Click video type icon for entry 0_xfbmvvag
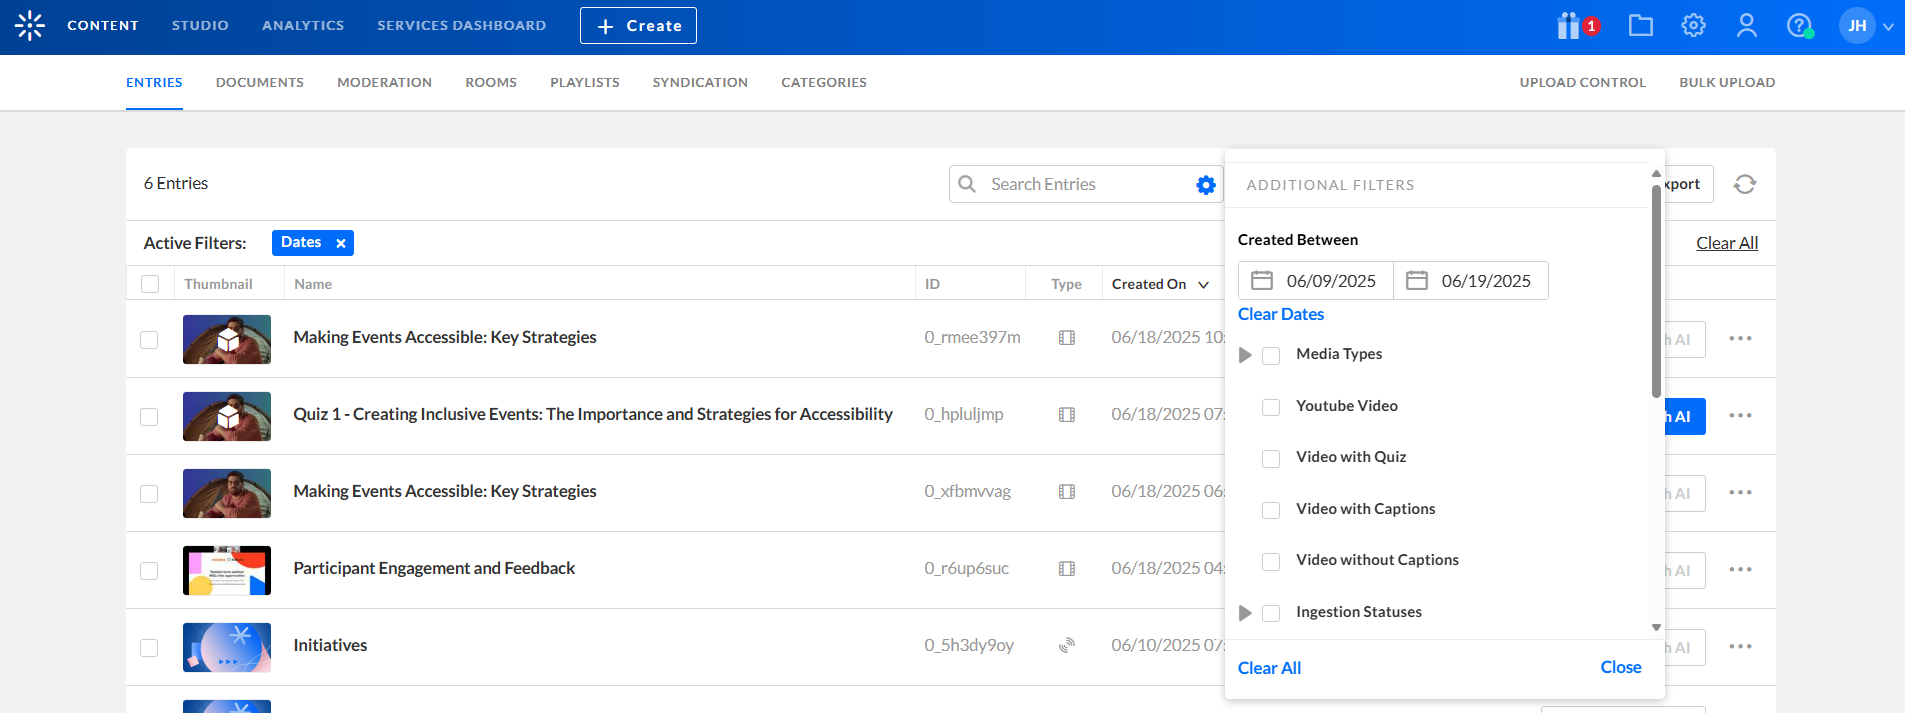Viewport: 1905px width, 713px height. (x=1067, y=492)
